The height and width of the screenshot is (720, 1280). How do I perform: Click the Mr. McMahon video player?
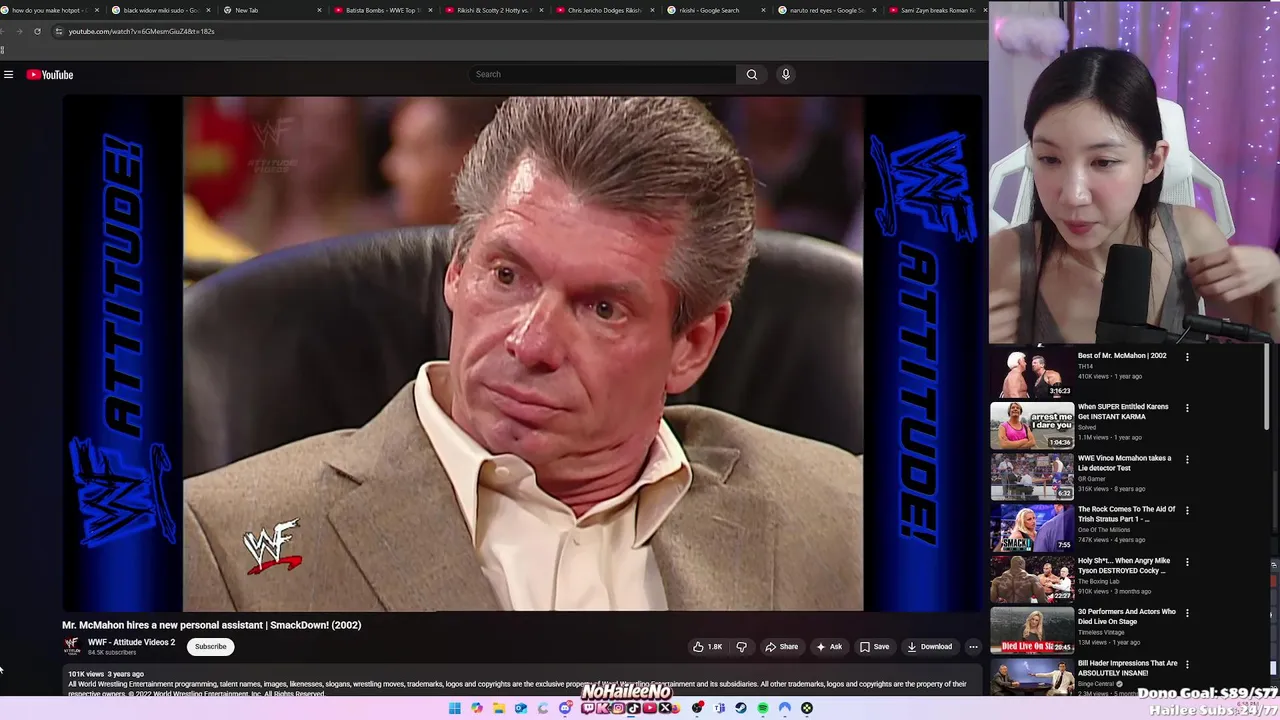[523, 353]
